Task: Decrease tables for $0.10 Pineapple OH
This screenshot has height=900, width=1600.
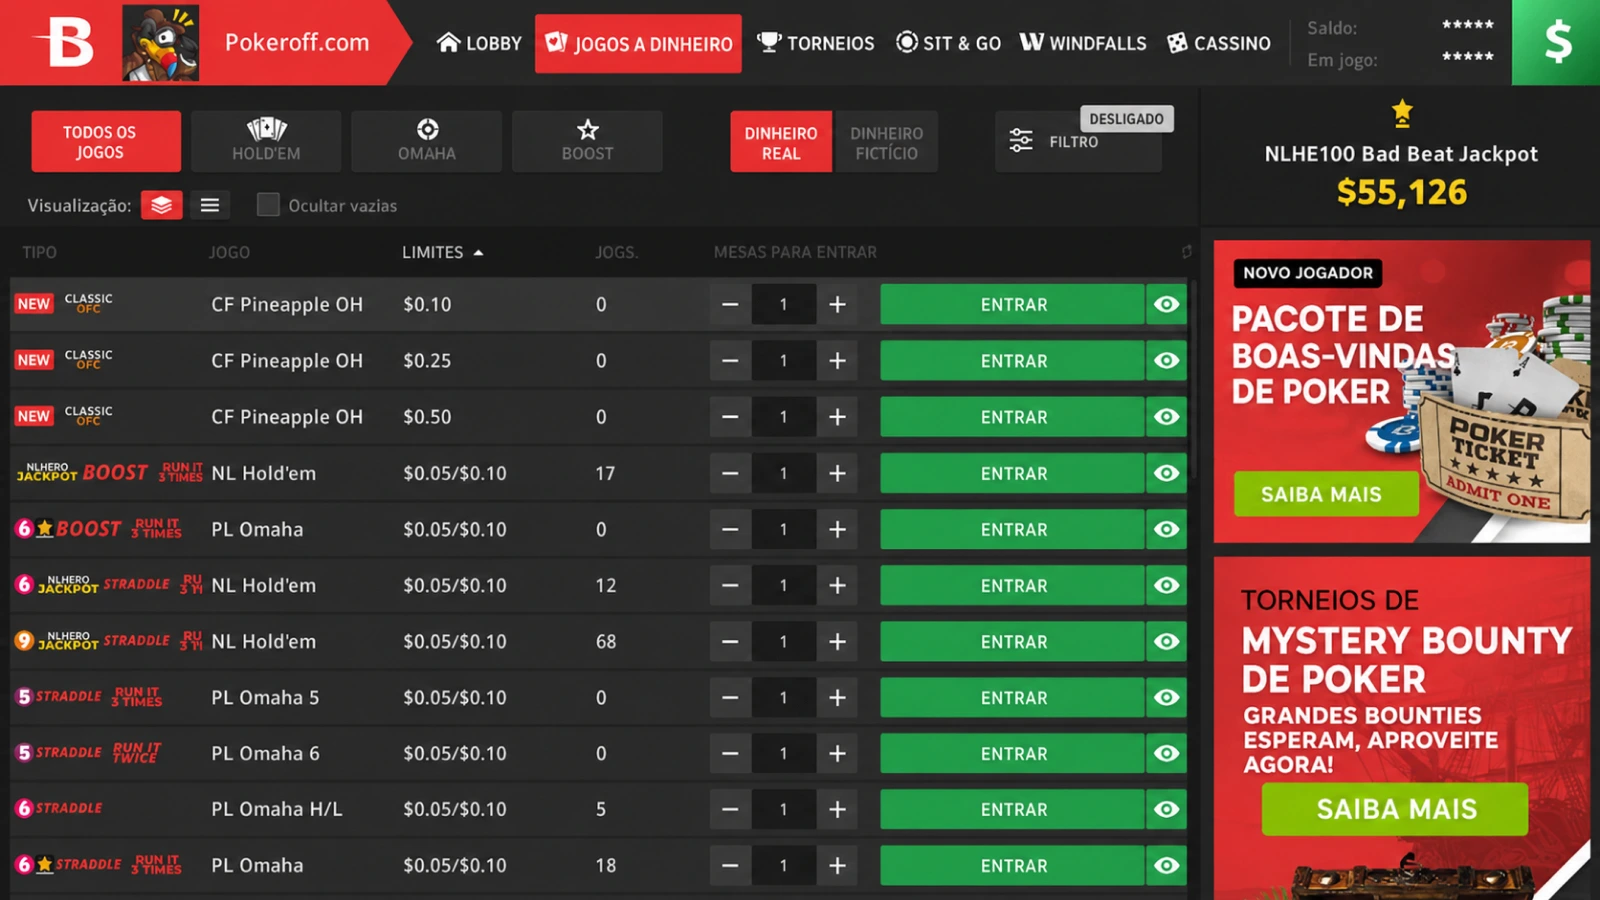Action: pos(731,304)
